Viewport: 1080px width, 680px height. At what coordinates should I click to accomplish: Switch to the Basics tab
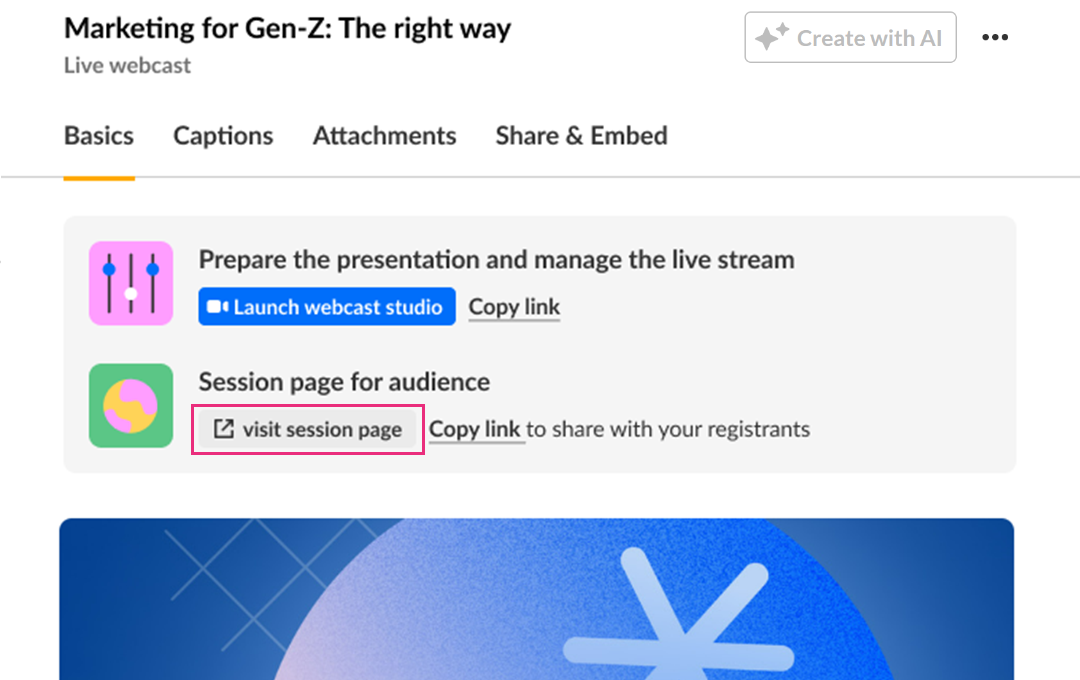coord(99,136)
